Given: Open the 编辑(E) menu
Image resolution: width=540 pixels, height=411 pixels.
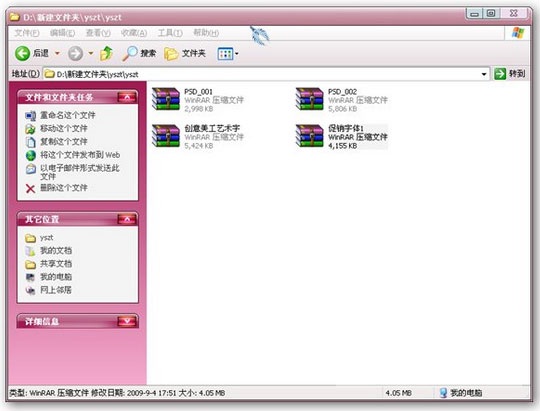Looking at the screenshot, I should tap(62, 33).
